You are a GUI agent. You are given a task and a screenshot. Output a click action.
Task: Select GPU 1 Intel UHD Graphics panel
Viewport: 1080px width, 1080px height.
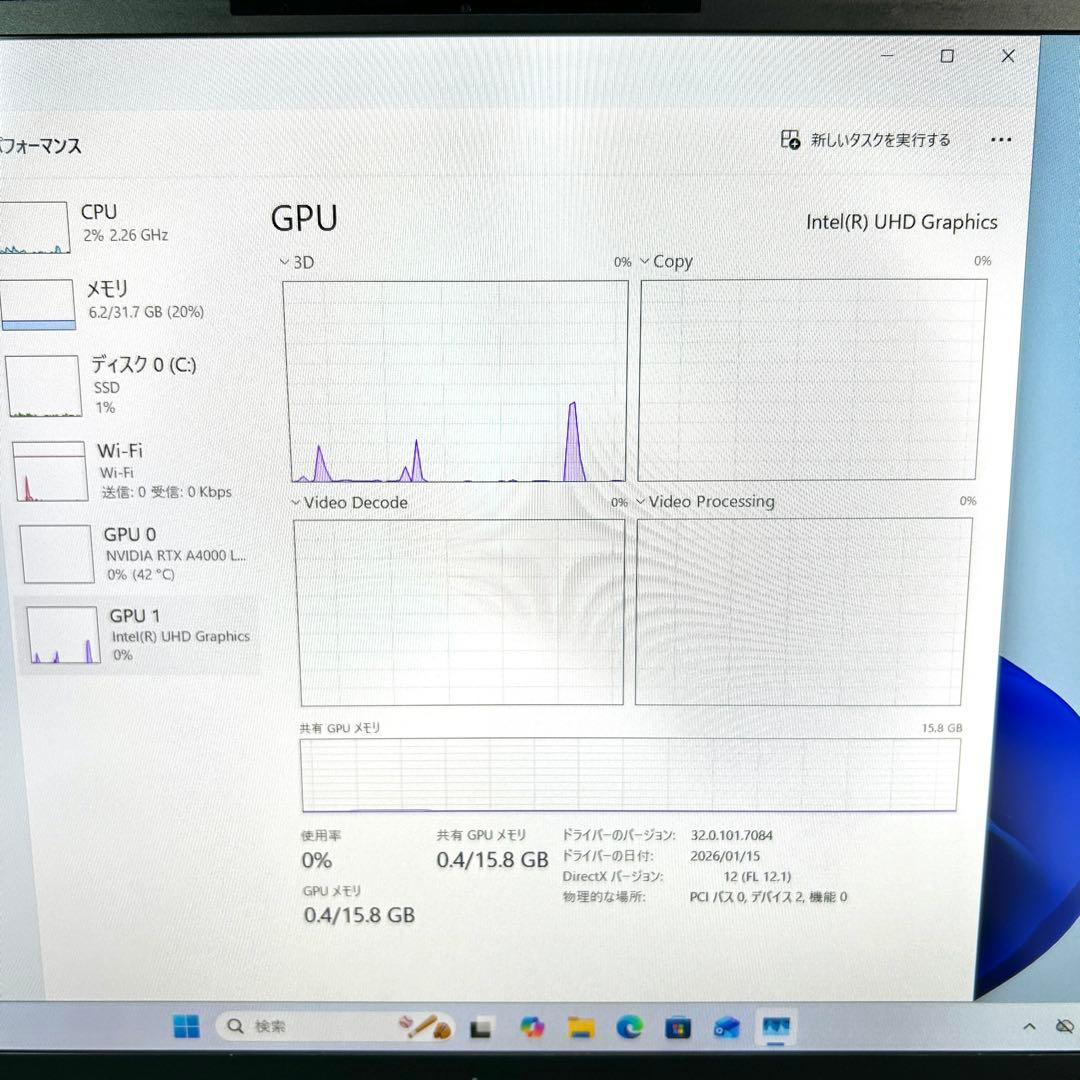tap(133, 634)
